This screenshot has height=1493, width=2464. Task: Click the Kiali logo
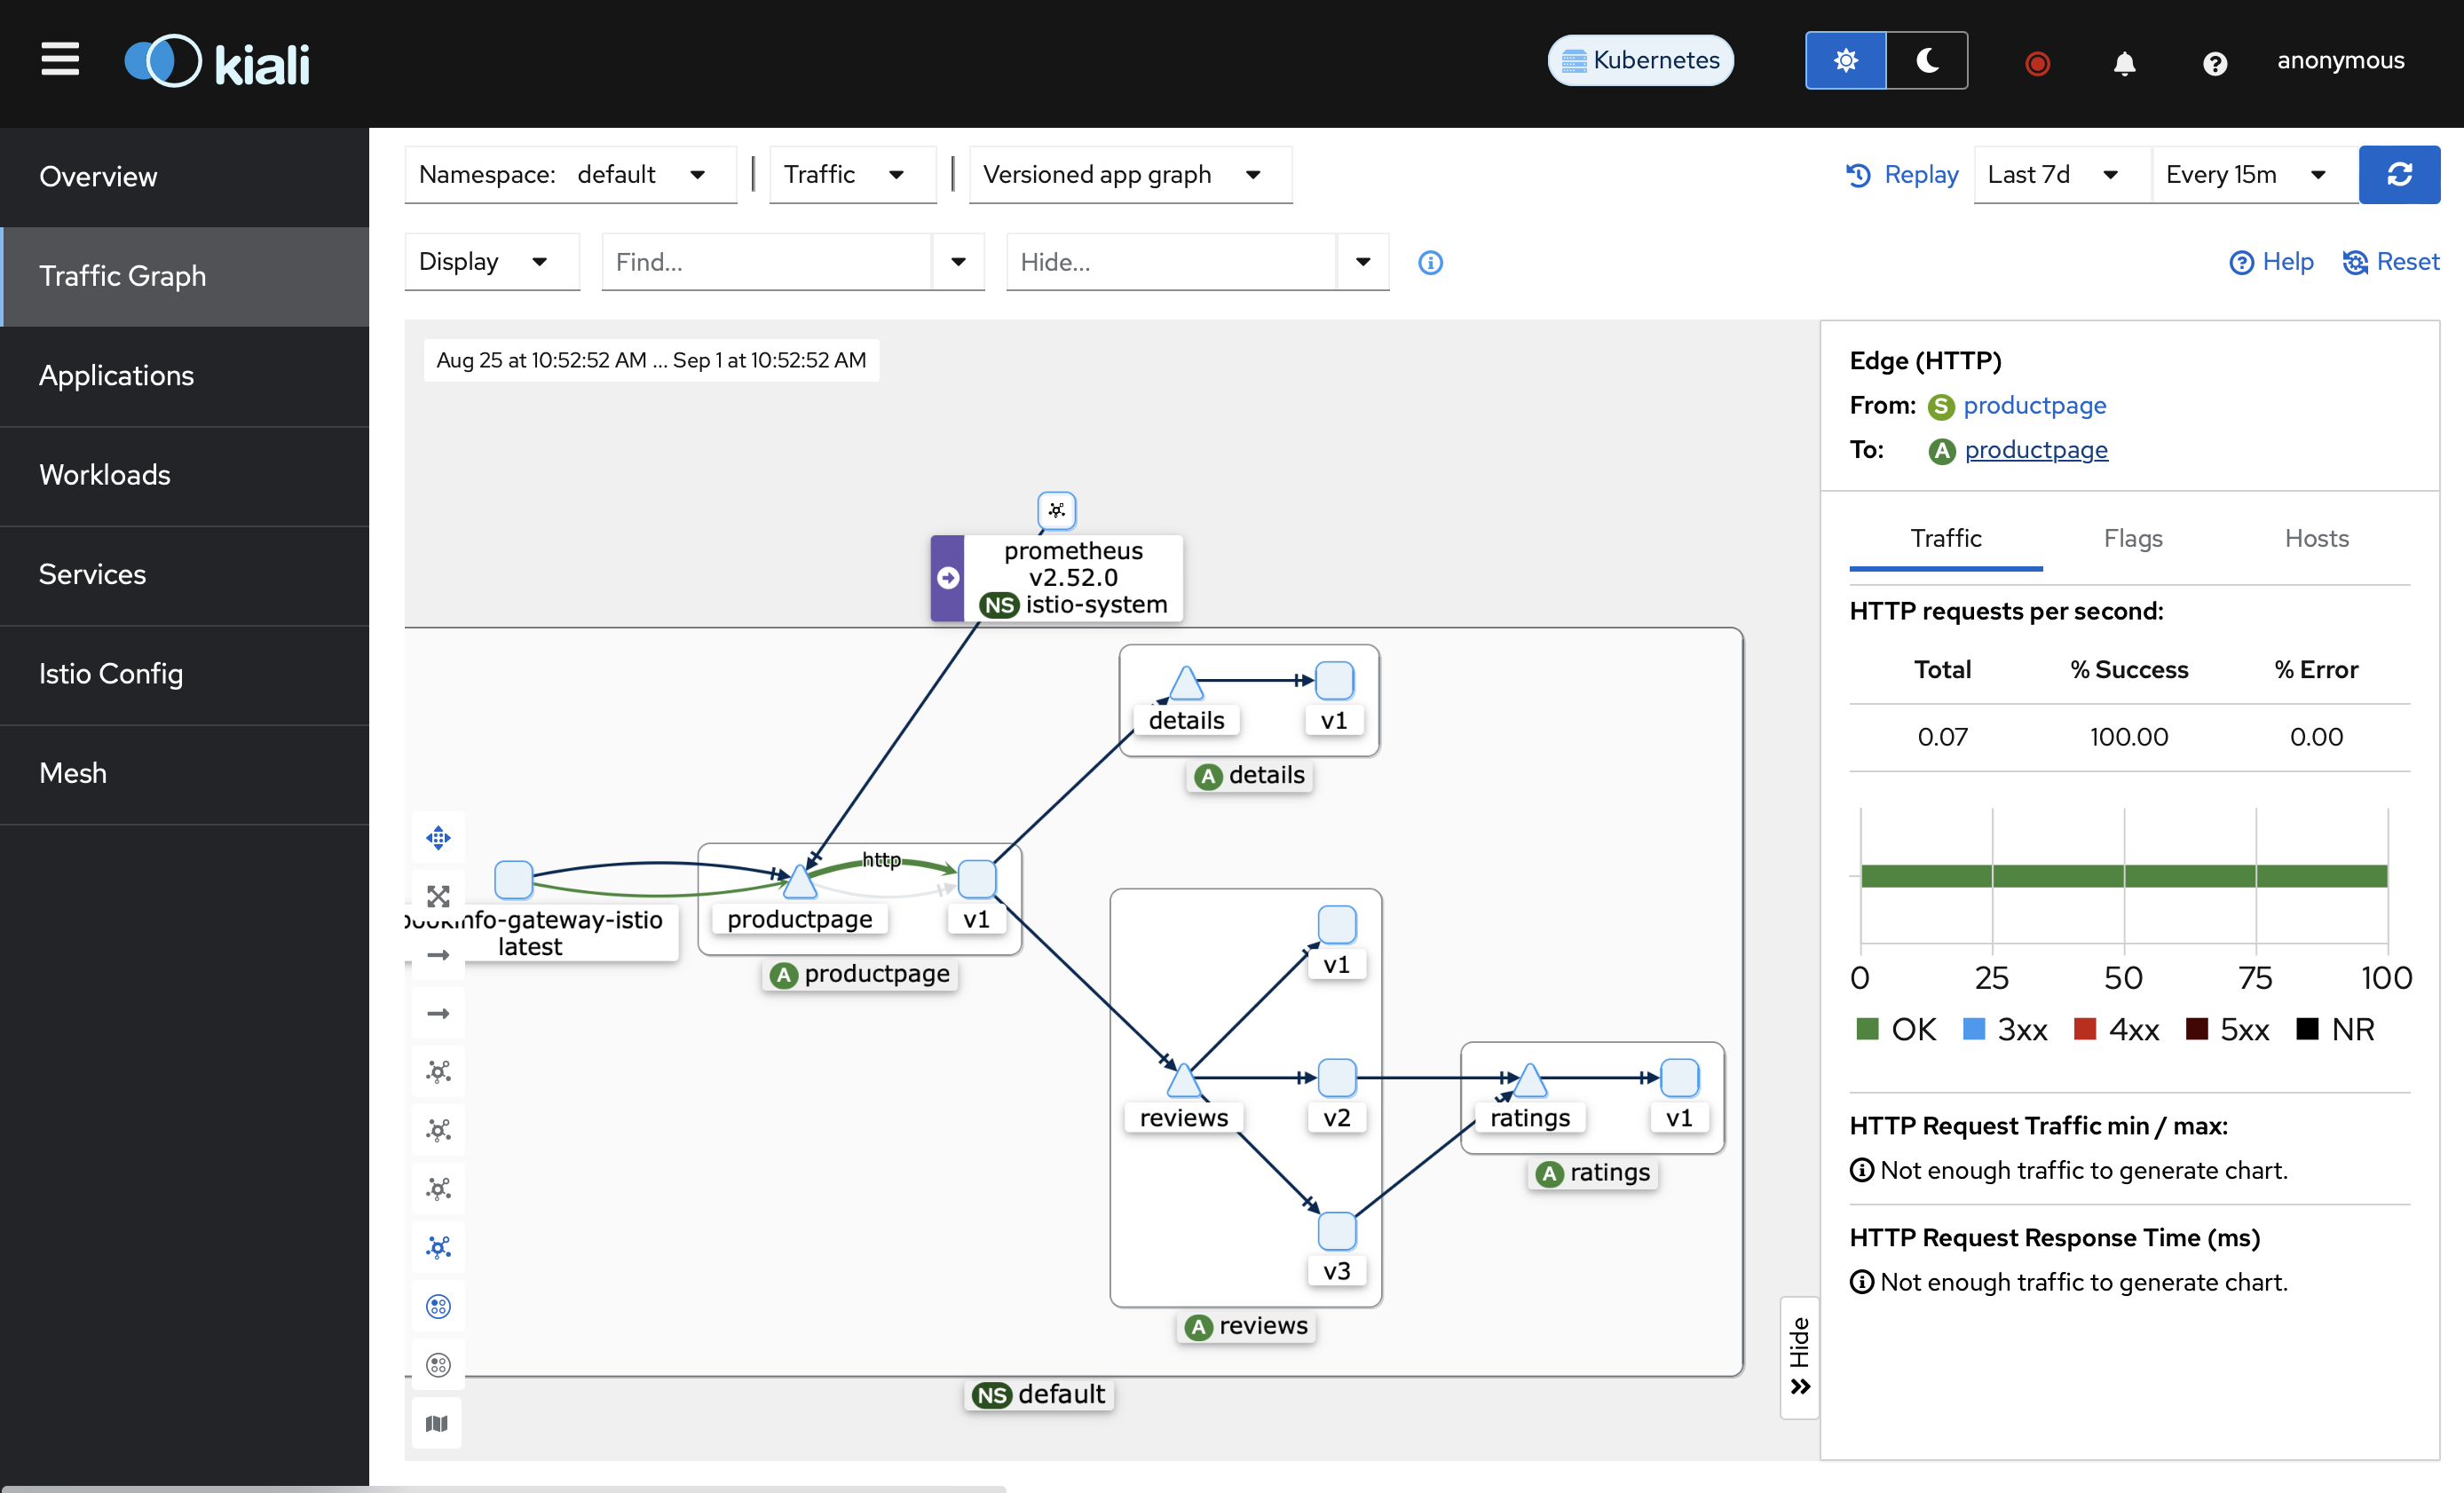tap(217, 62)
